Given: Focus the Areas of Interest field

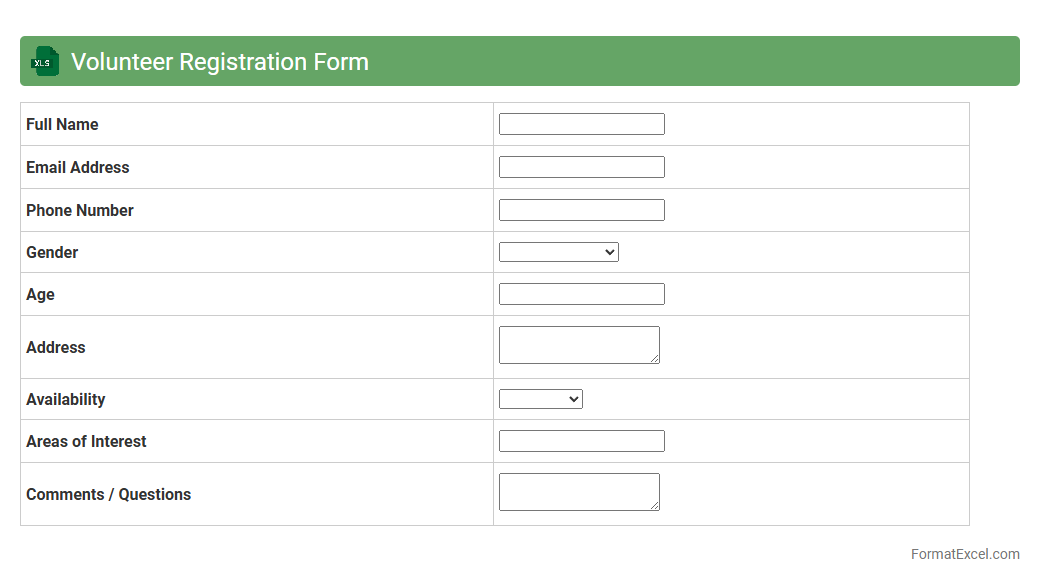Looking at the screenshot, I should tap(581, 441).
